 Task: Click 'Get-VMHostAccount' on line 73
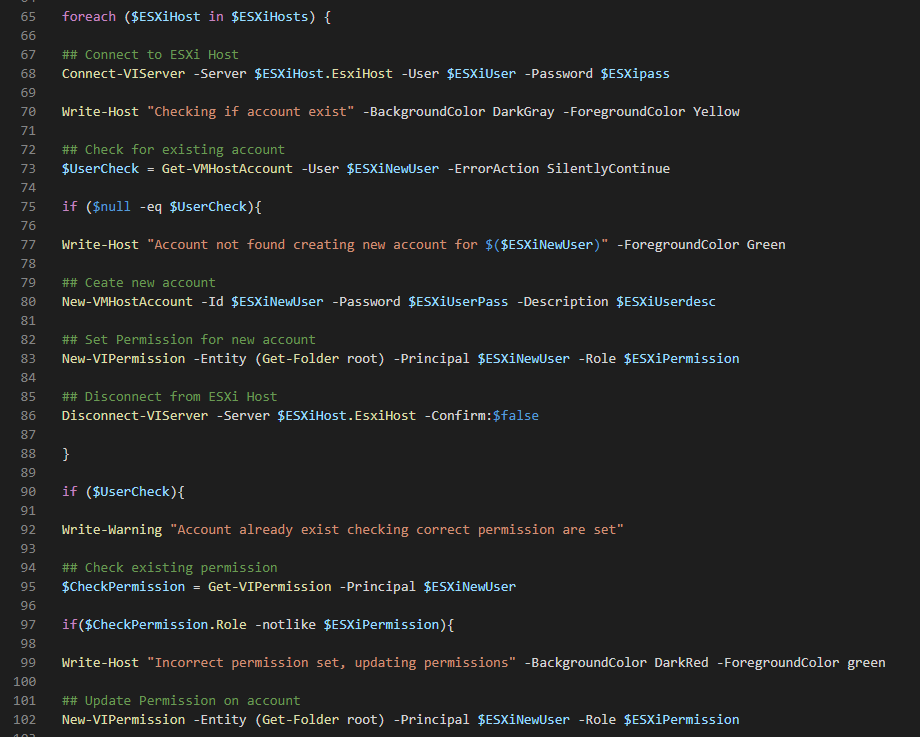coord(227,169)
